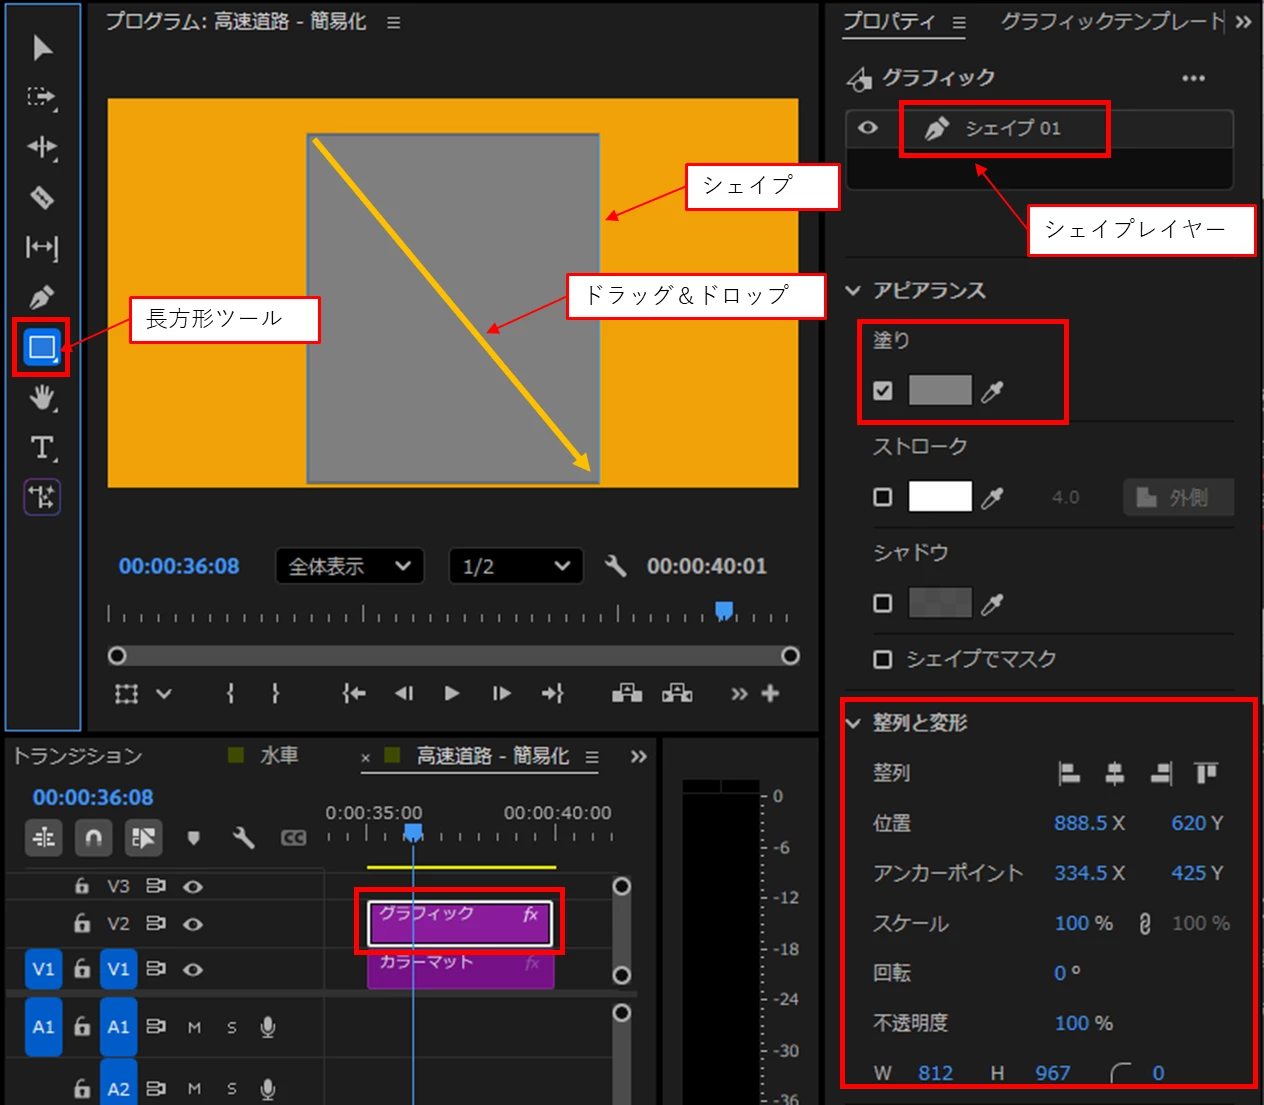This screenshot has height=1105, width=1264.
Task: Go to Out point button
Action: (553, 693)
